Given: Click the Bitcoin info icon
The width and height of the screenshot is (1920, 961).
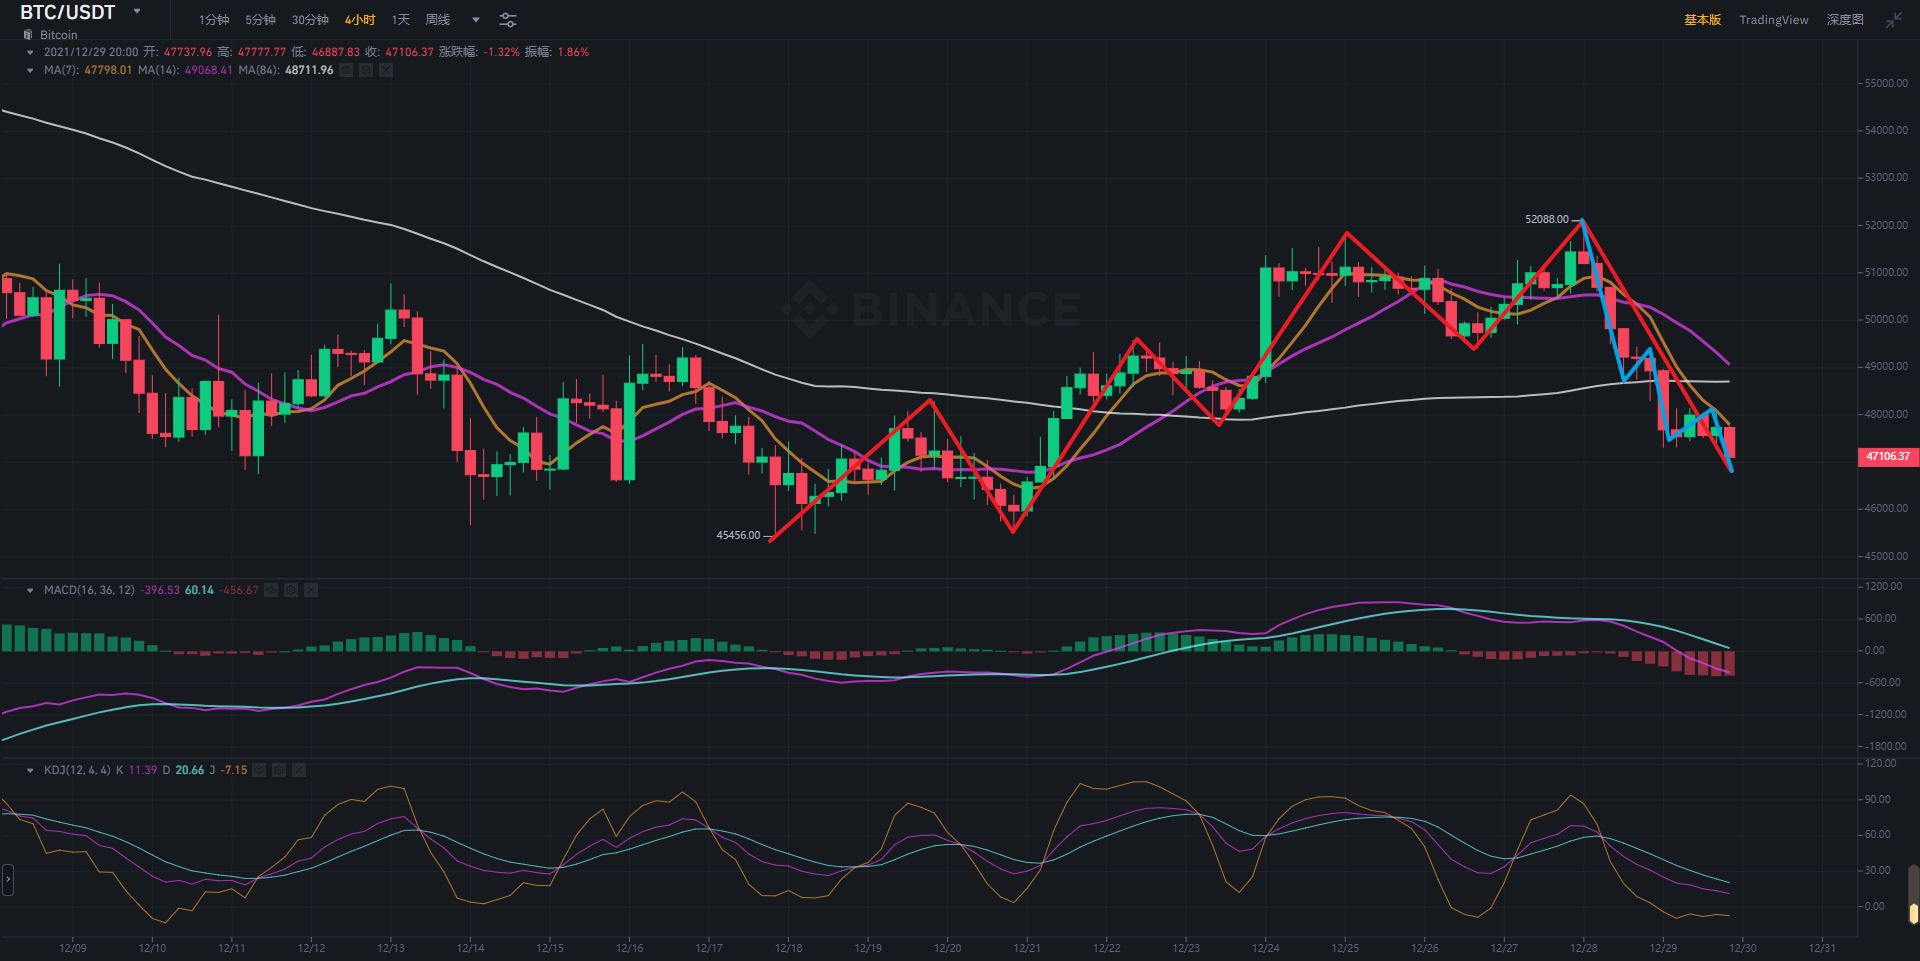Looking at the screenshot, I should coord(28,35).
